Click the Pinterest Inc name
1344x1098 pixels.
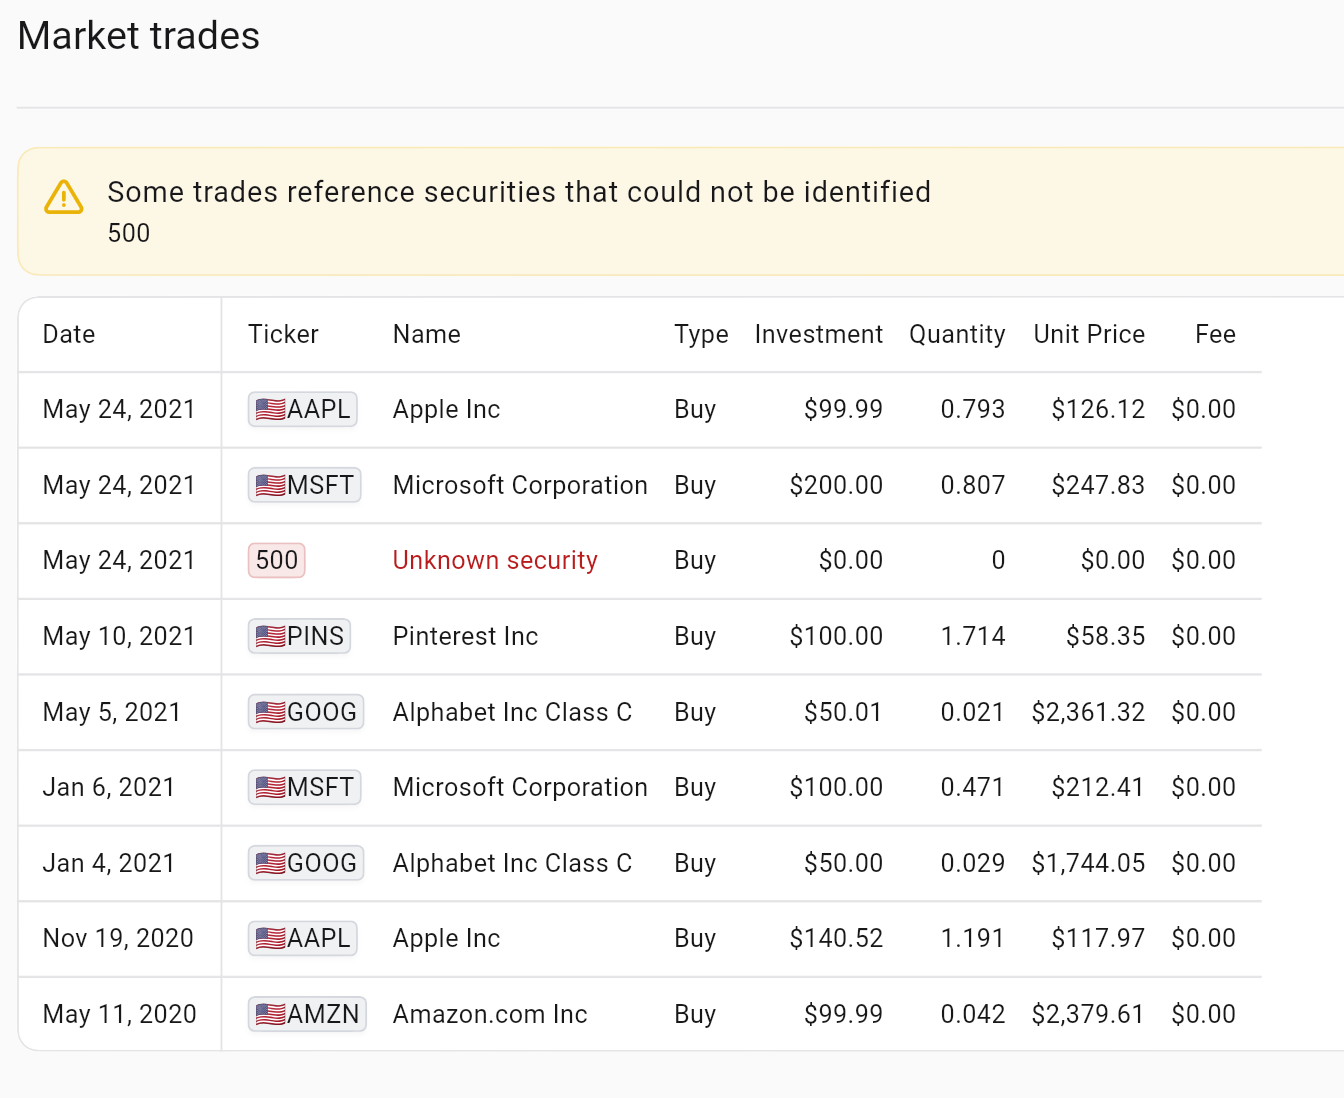coord(465,636)
